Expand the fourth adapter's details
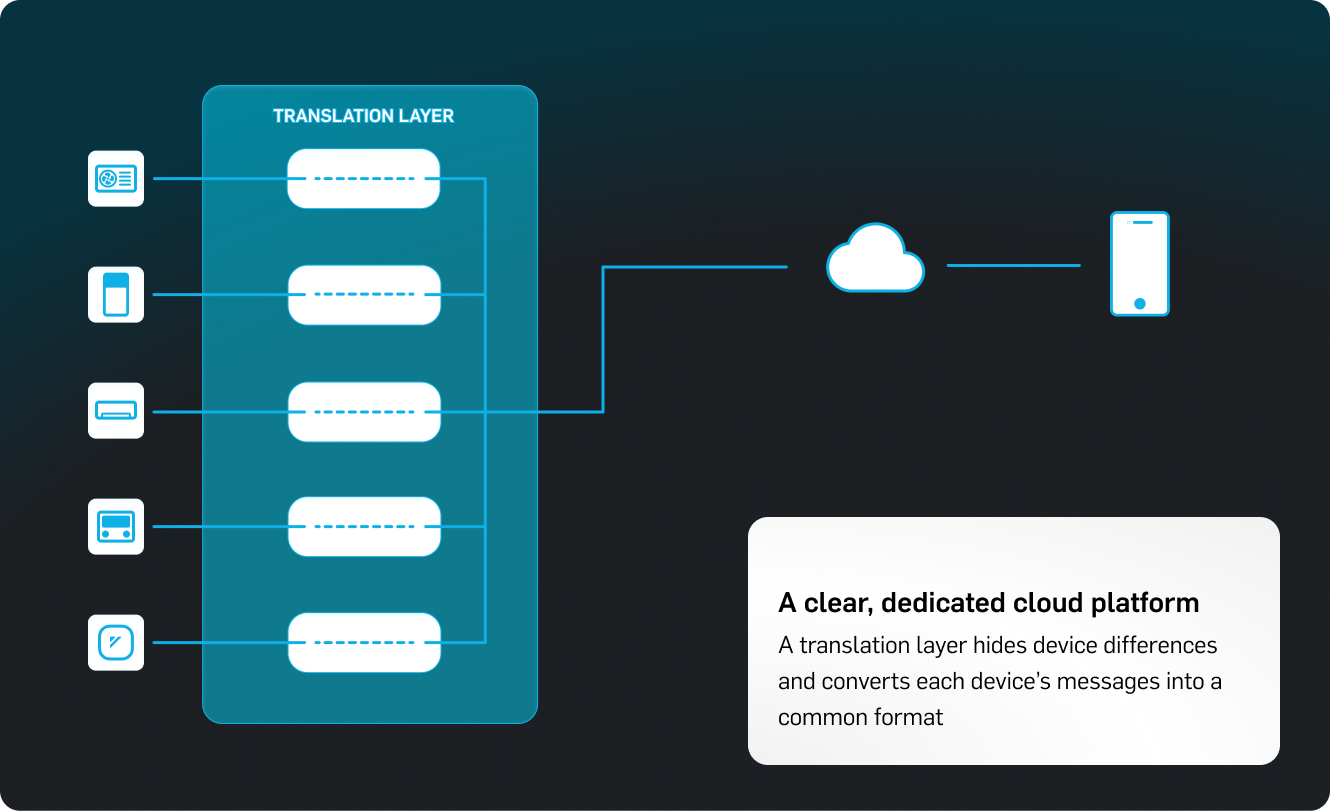This screenshot has height=811, width=1330. point(363,527)
